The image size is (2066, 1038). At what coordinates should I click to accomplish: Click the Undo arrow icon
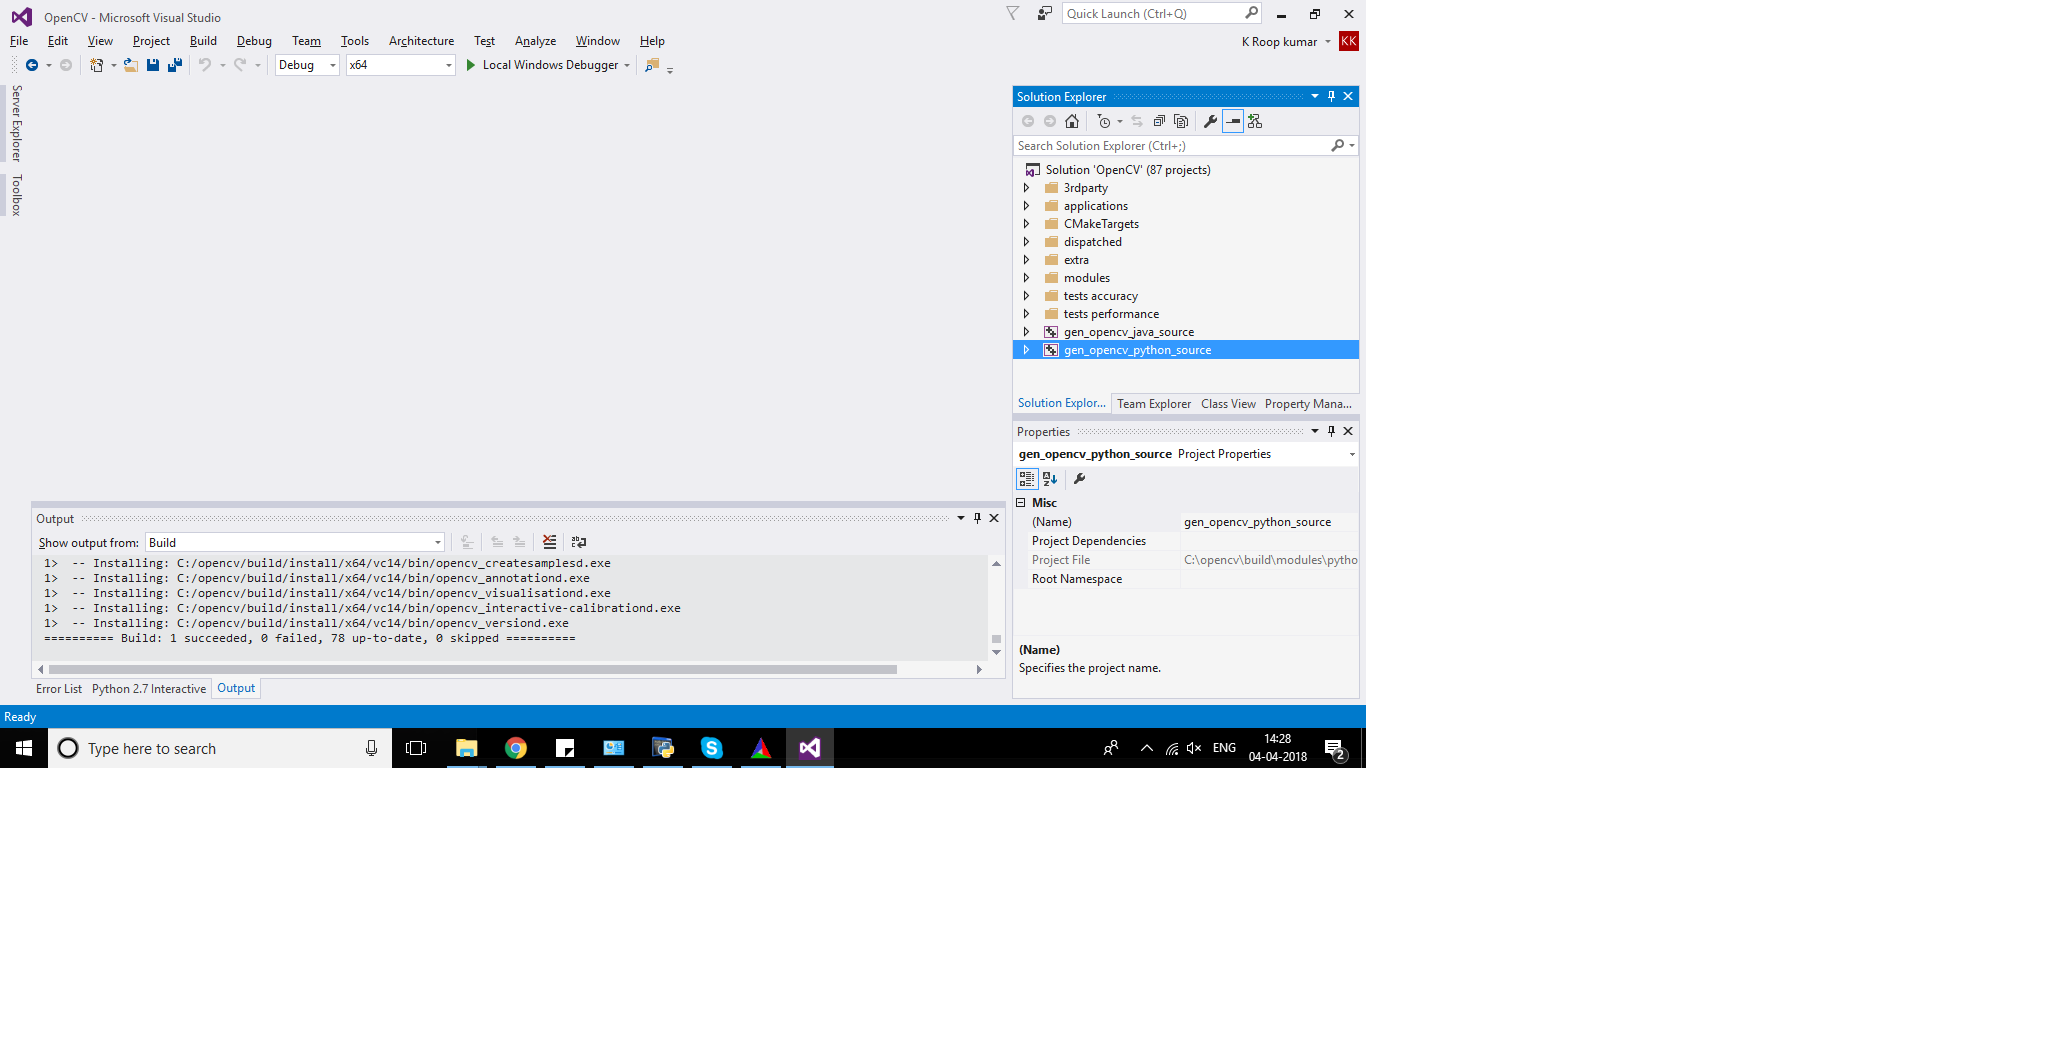pyautogui.click(x=205, y=65)
